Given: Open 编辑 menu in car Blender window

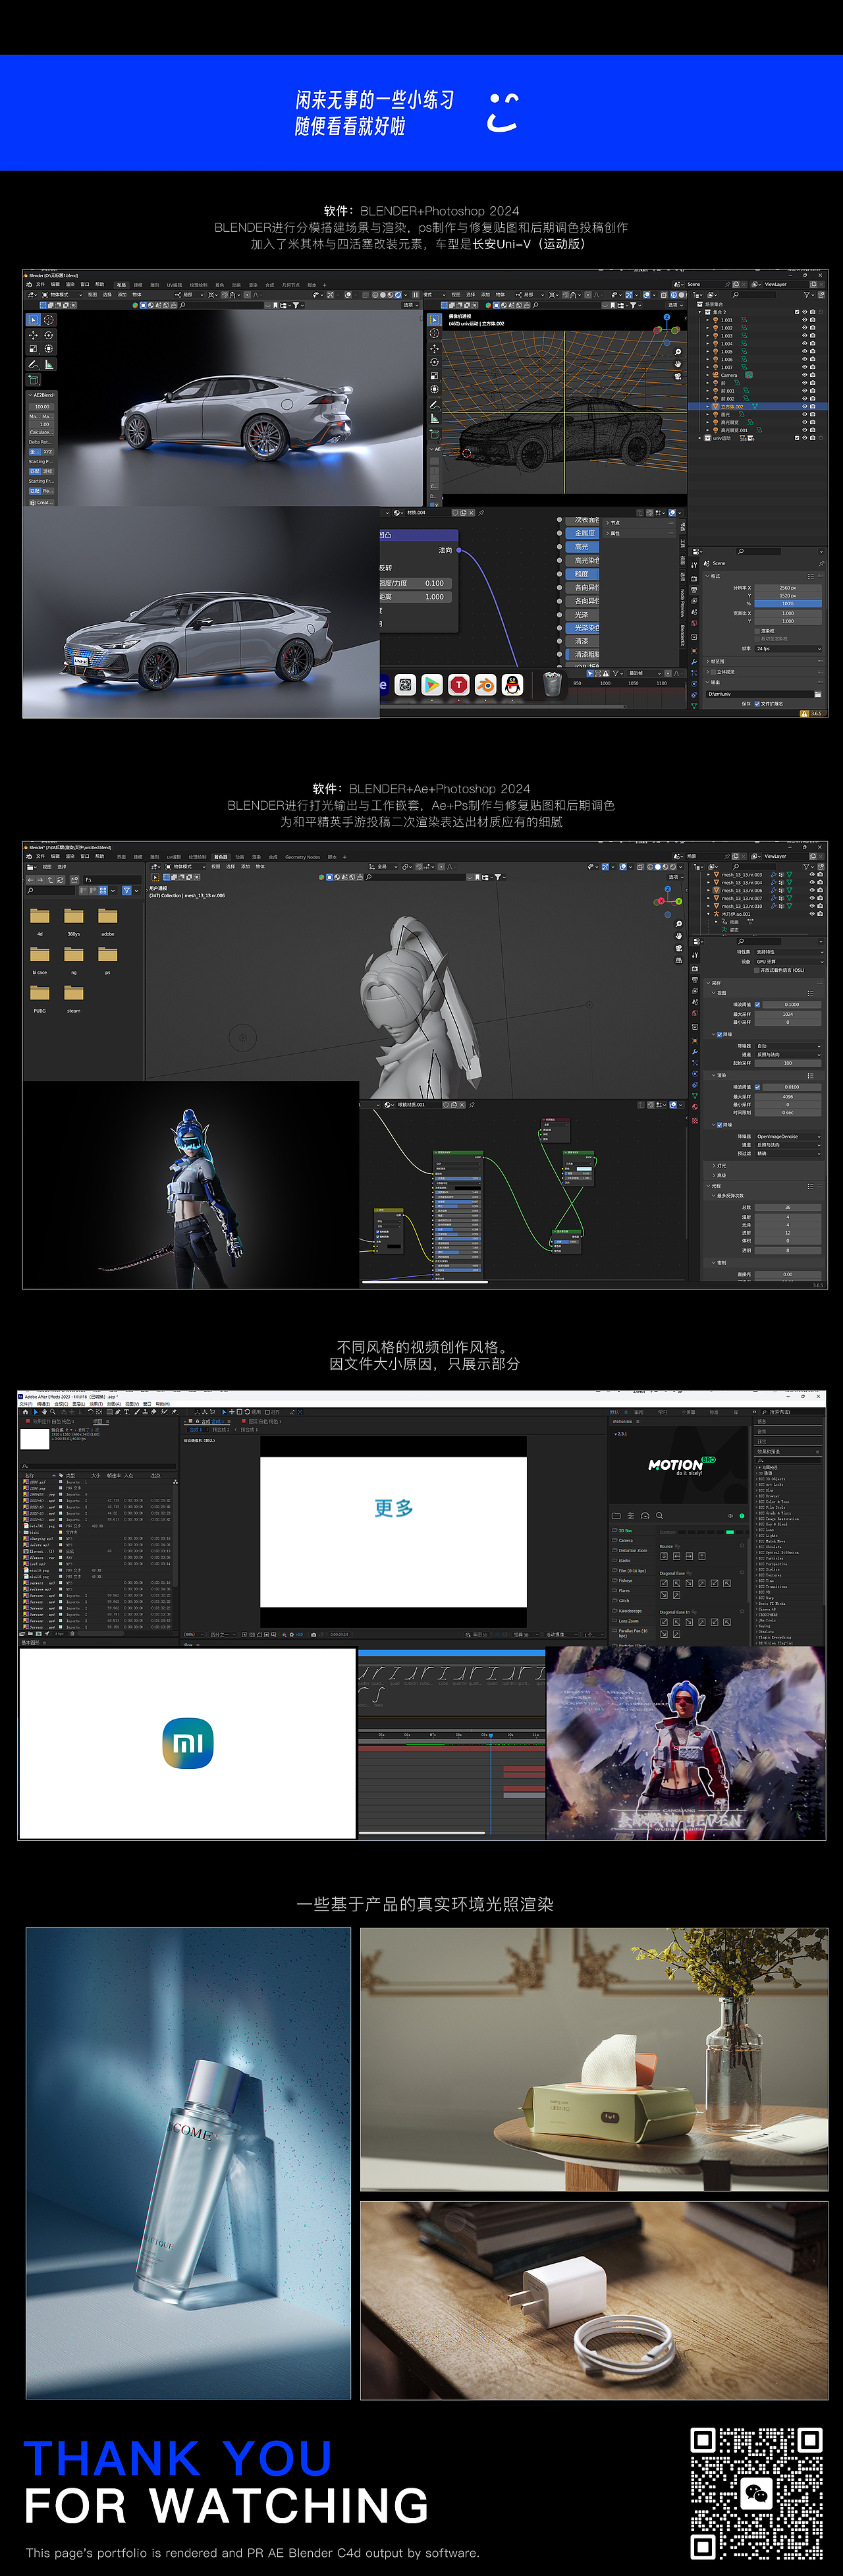Looking at the screenshot, I should click(x=55, y=284).
